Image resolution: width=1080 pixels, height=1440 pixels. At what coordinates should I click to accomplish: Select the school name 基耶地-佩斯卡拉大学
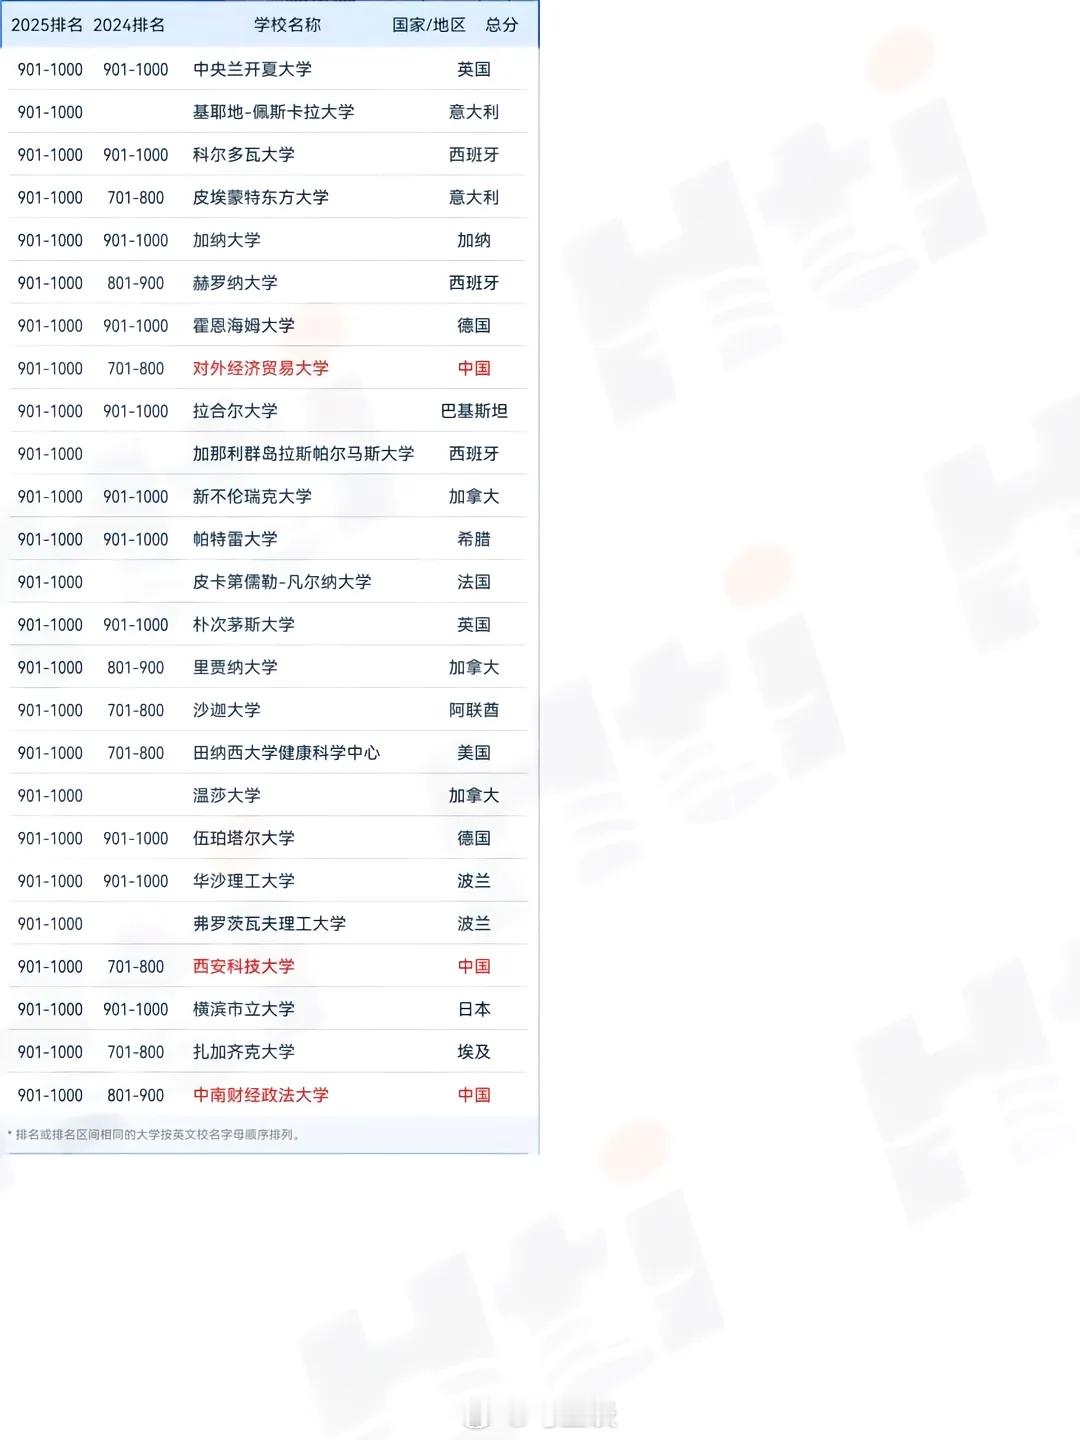[x=273, y=112]
